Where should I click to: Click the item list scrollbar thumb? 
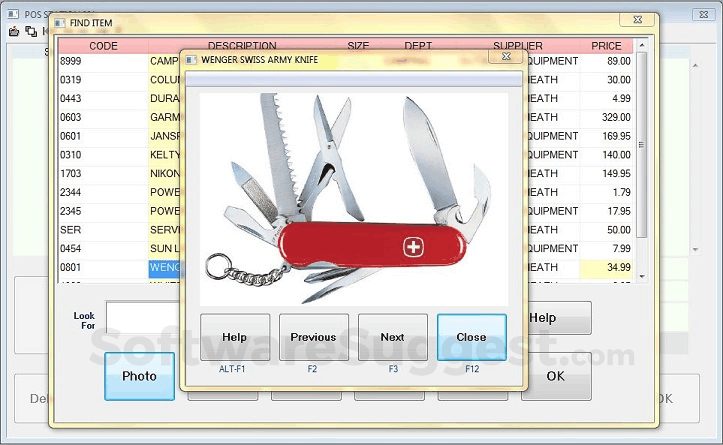(x=641, y=145)
